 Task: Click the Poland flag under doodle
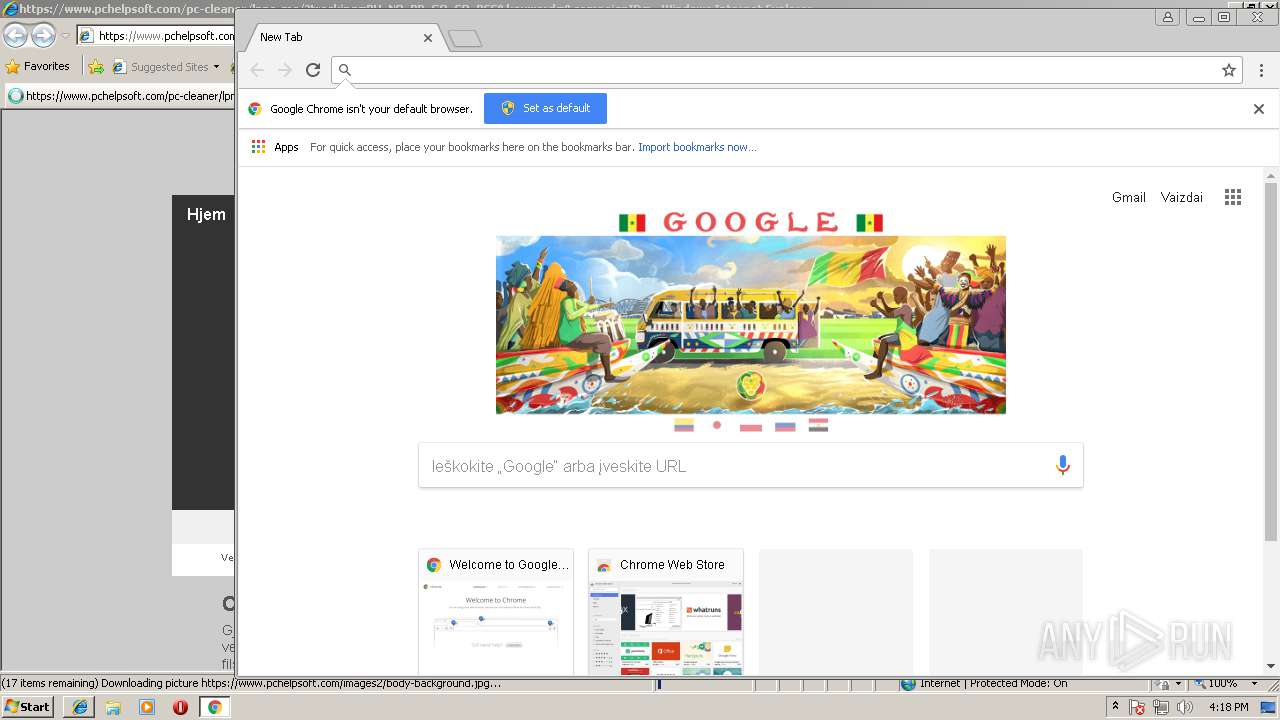pyautogui.click(x=751, y=425)
